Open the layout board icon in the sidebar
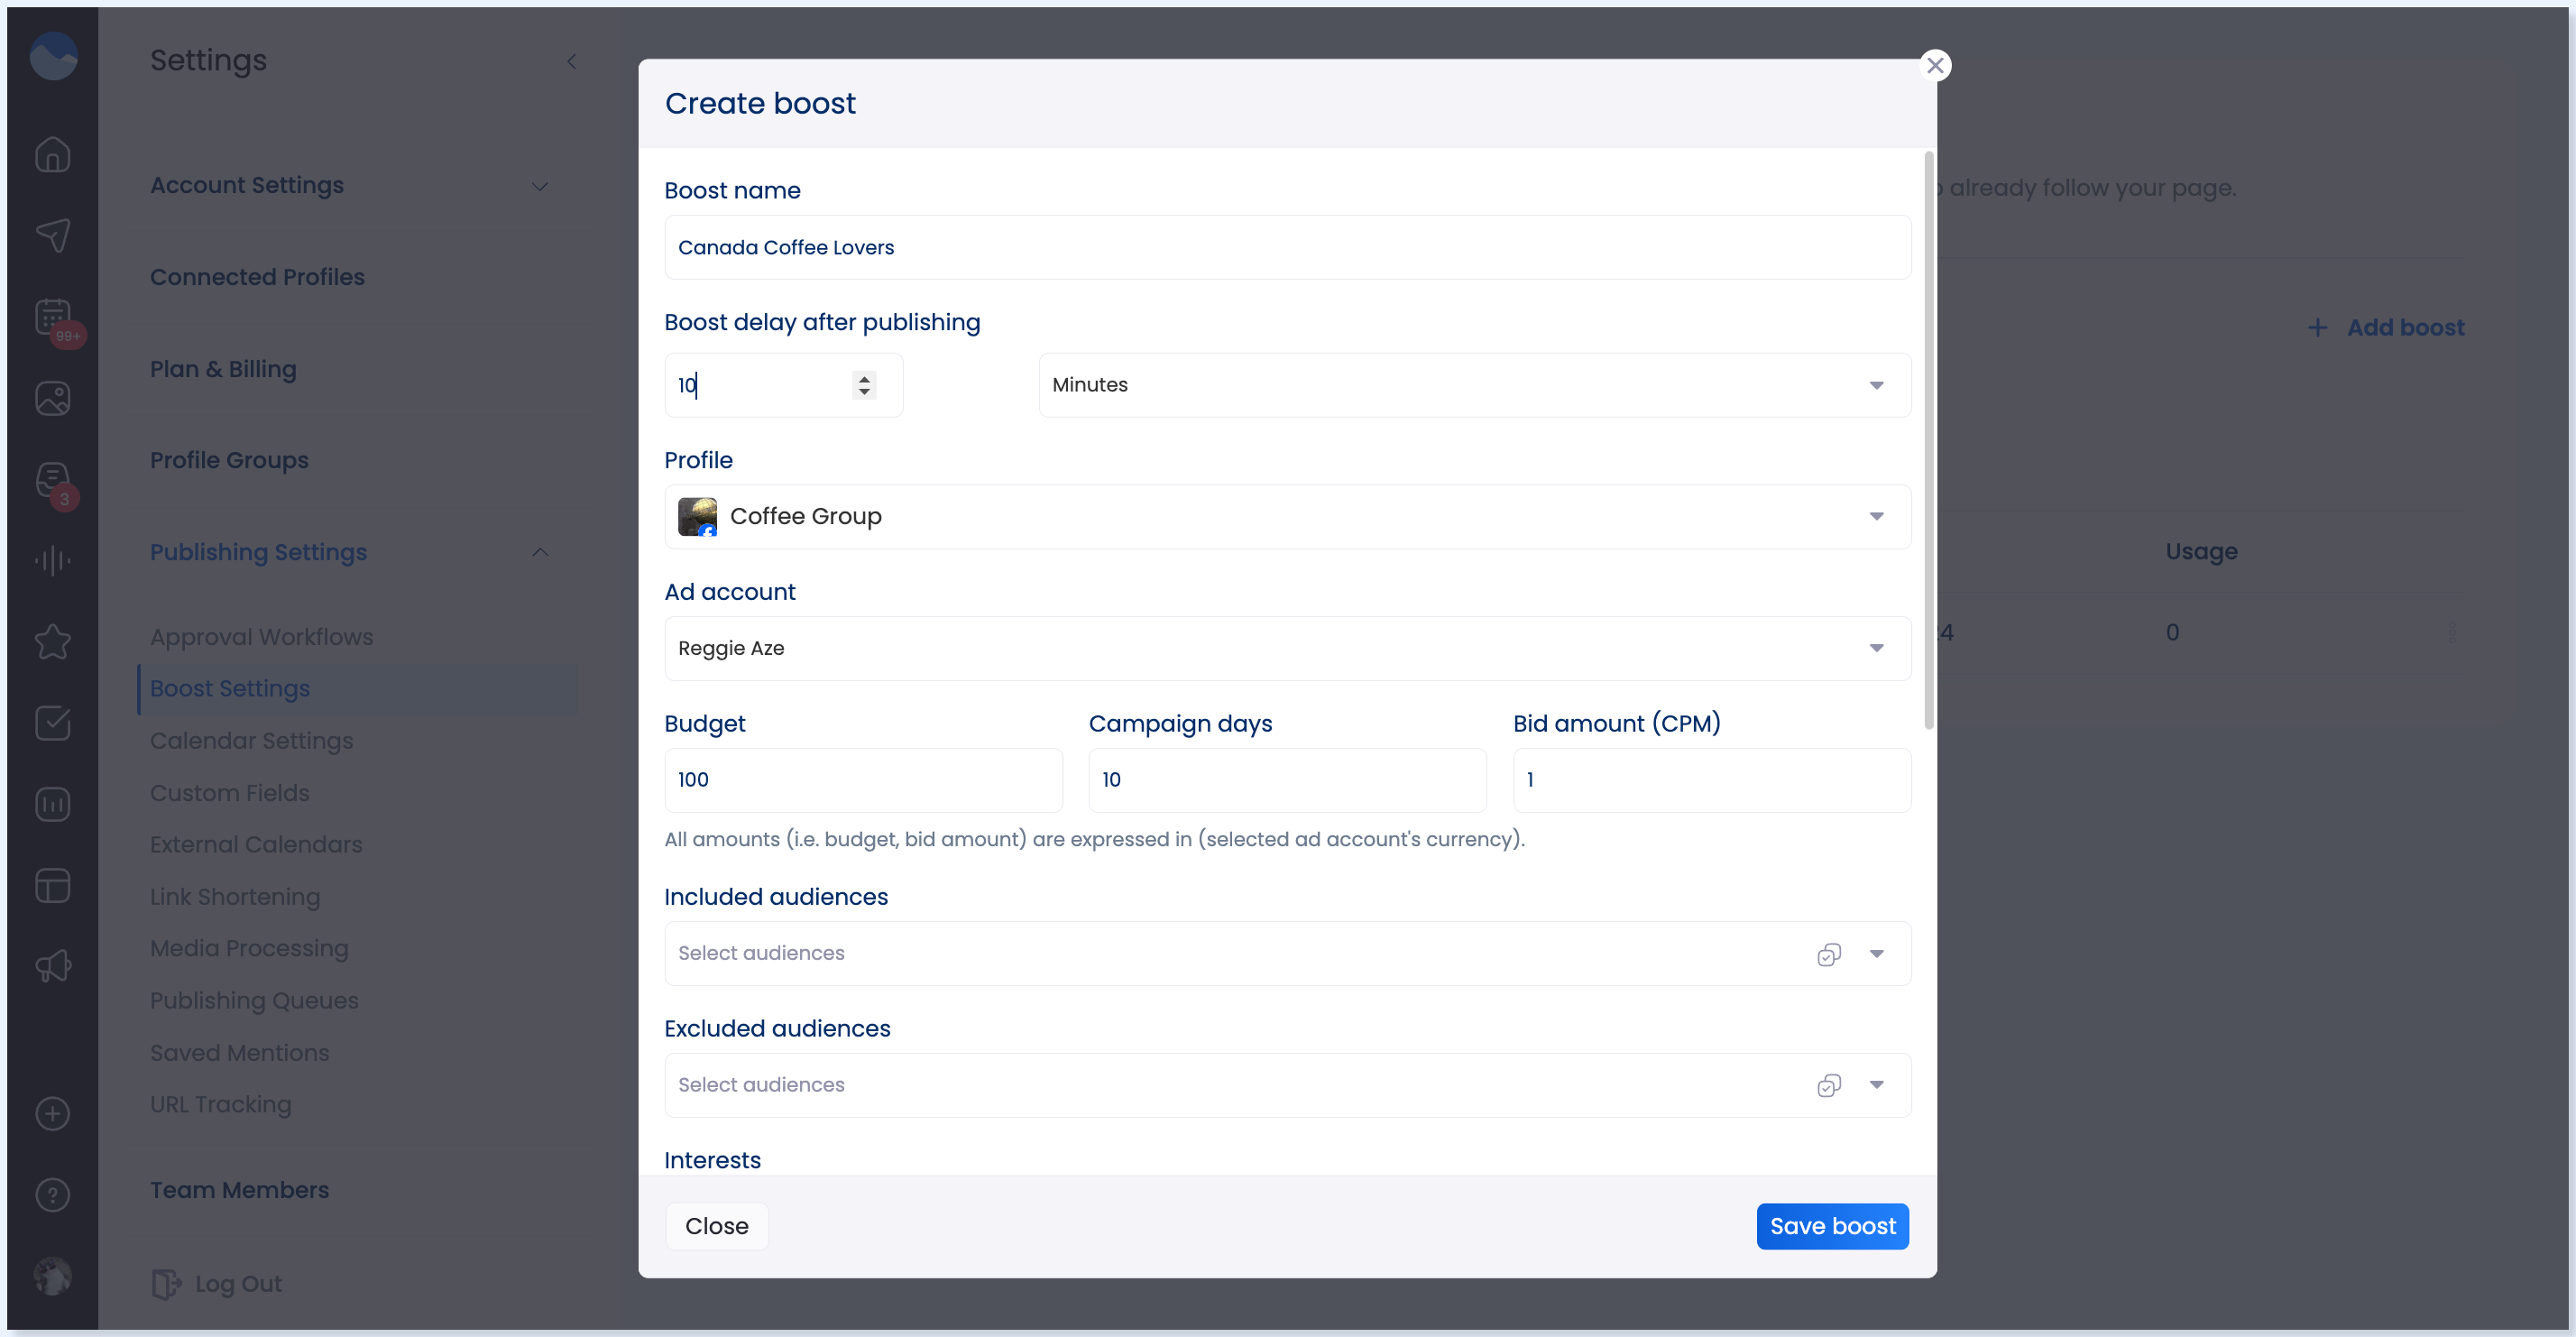2576x1337 pixels. (53, 885)
